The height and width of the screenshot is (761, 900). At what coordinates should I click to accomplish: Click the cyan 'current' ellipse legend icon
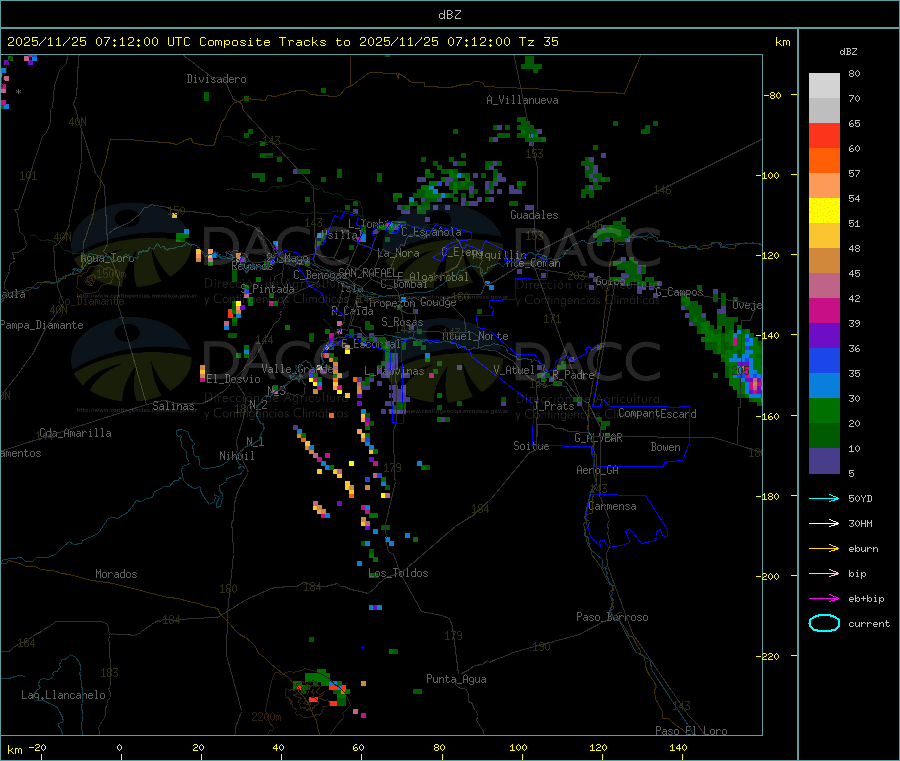(824, 623)
